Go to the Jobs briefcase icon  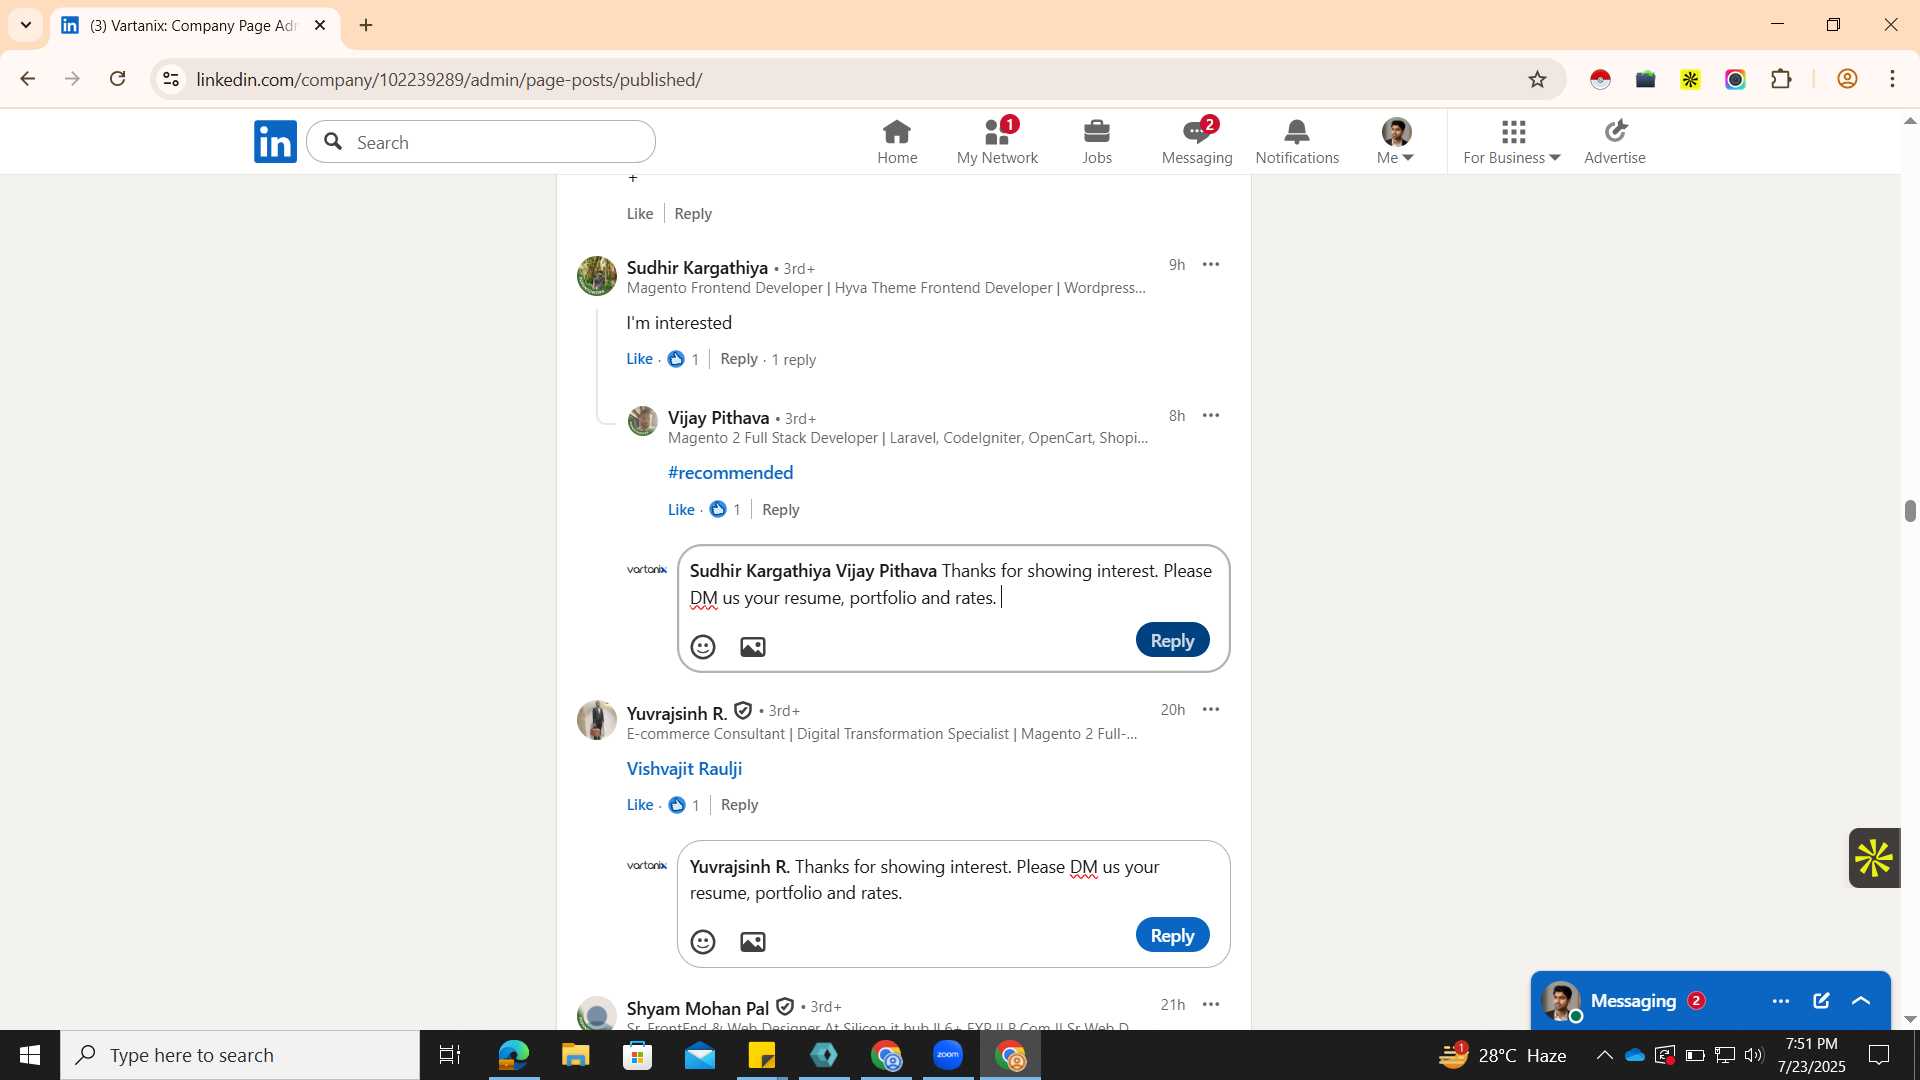1097,142
